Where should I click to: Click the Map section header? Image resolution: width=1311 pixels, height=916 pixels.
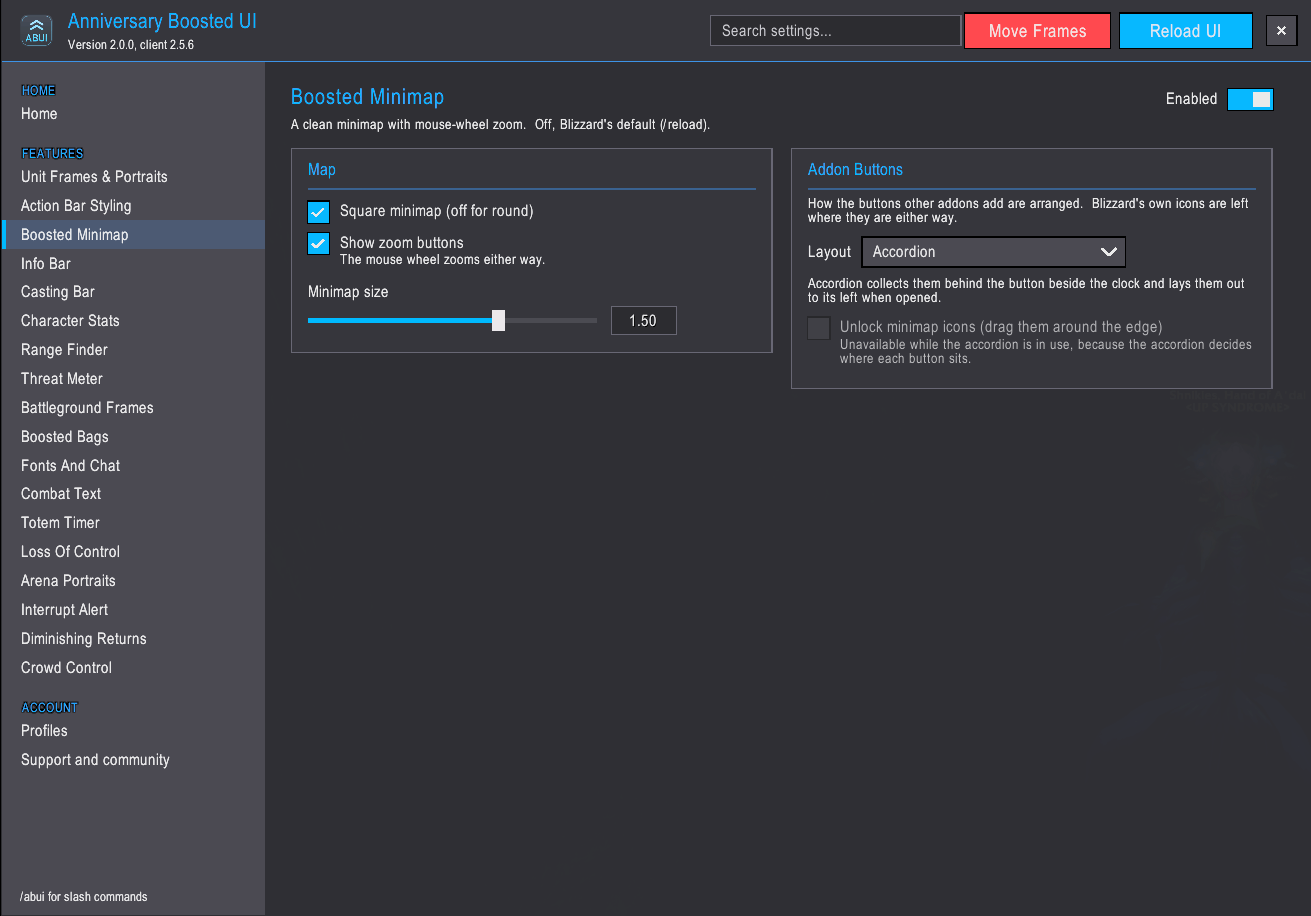[x=322, y=170]
